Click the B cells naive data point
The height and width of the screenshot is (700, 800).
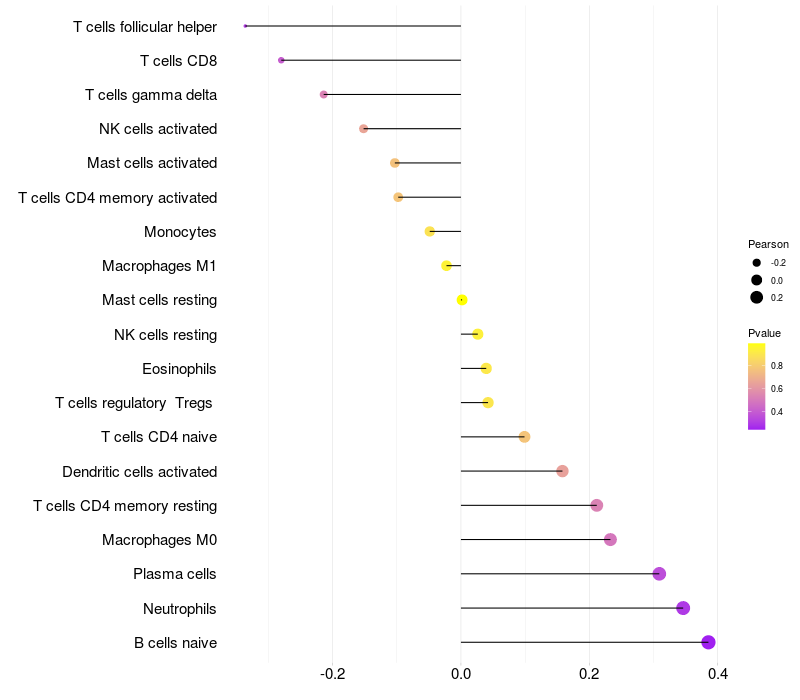tap(708, 642)
